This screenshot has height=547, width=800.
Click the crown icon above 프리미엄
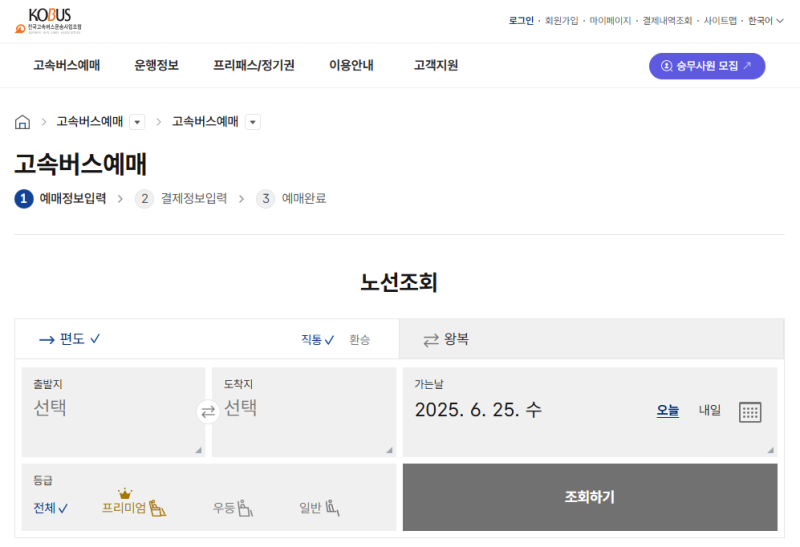[x=125, y=493]
